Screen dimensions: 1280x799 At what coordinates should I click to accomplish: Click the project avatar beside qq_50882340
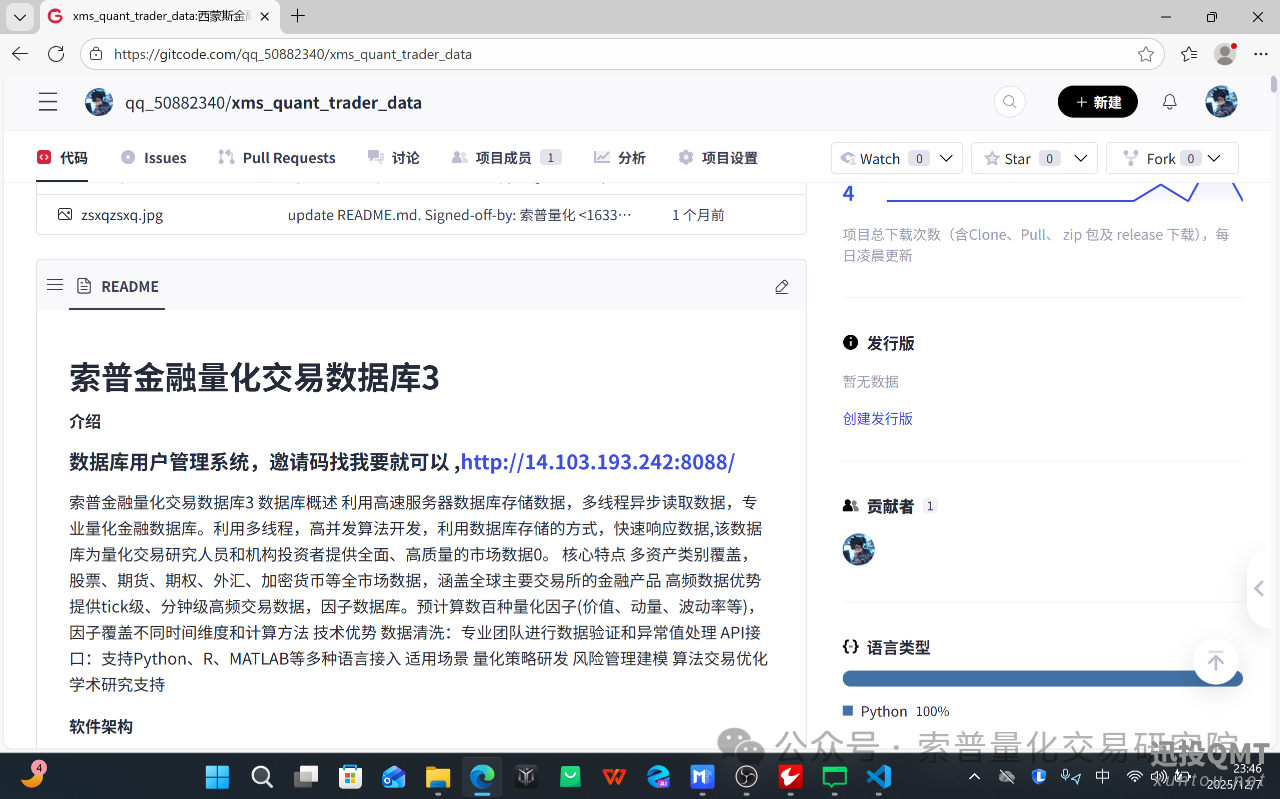coord(98,101)
